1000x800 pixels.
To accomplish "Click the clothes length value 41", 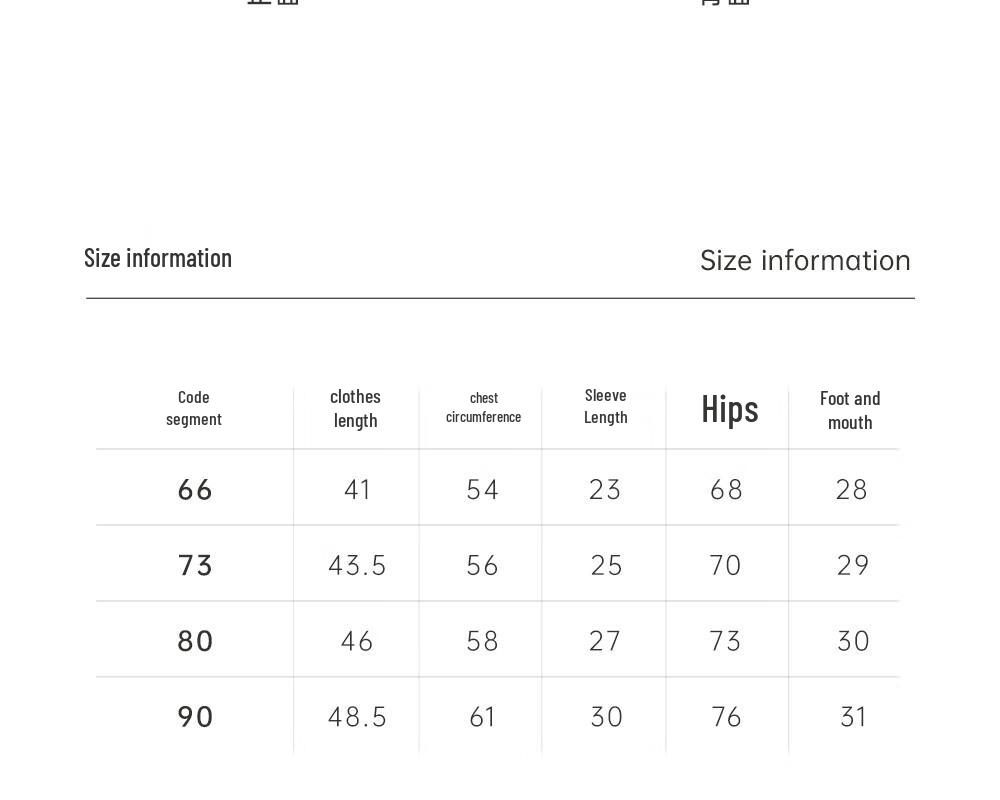I will click(x=357, y=490).
